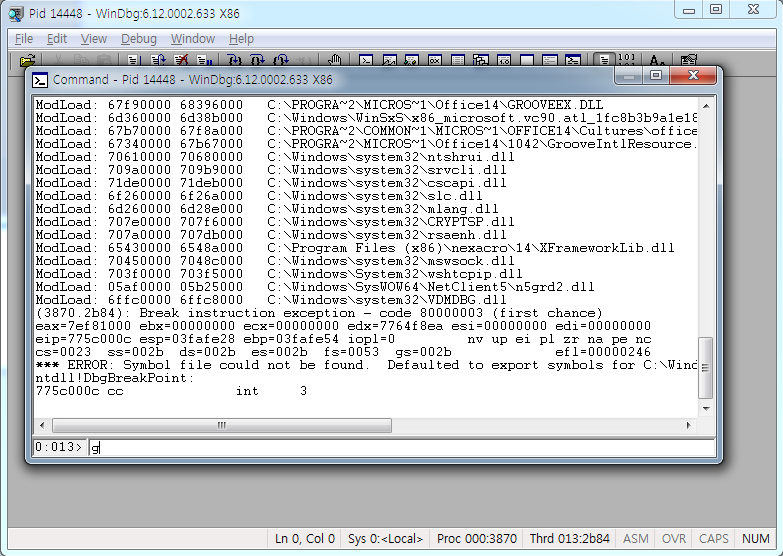Click the register line starting 'eax=7ef81000'
The width and height of the screenshot is (783, 556).
click(x=343, y=326)
